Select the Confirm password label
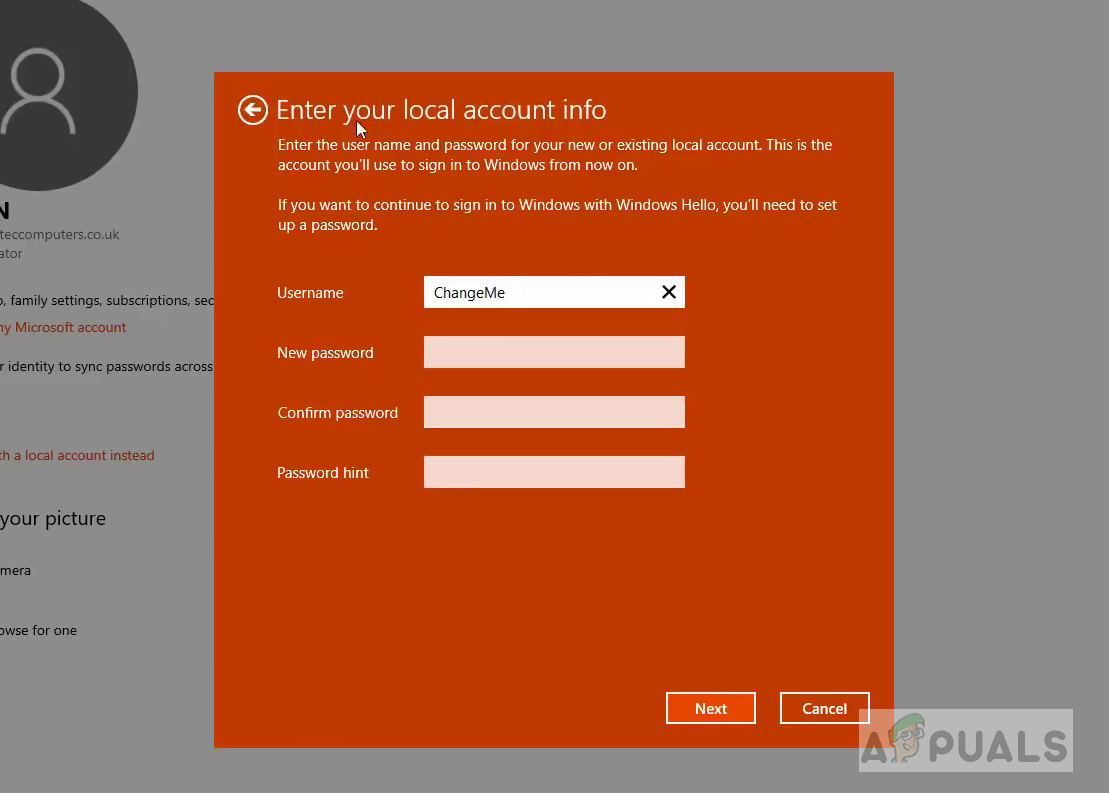 pyautogui.click(x=337, y=413)
